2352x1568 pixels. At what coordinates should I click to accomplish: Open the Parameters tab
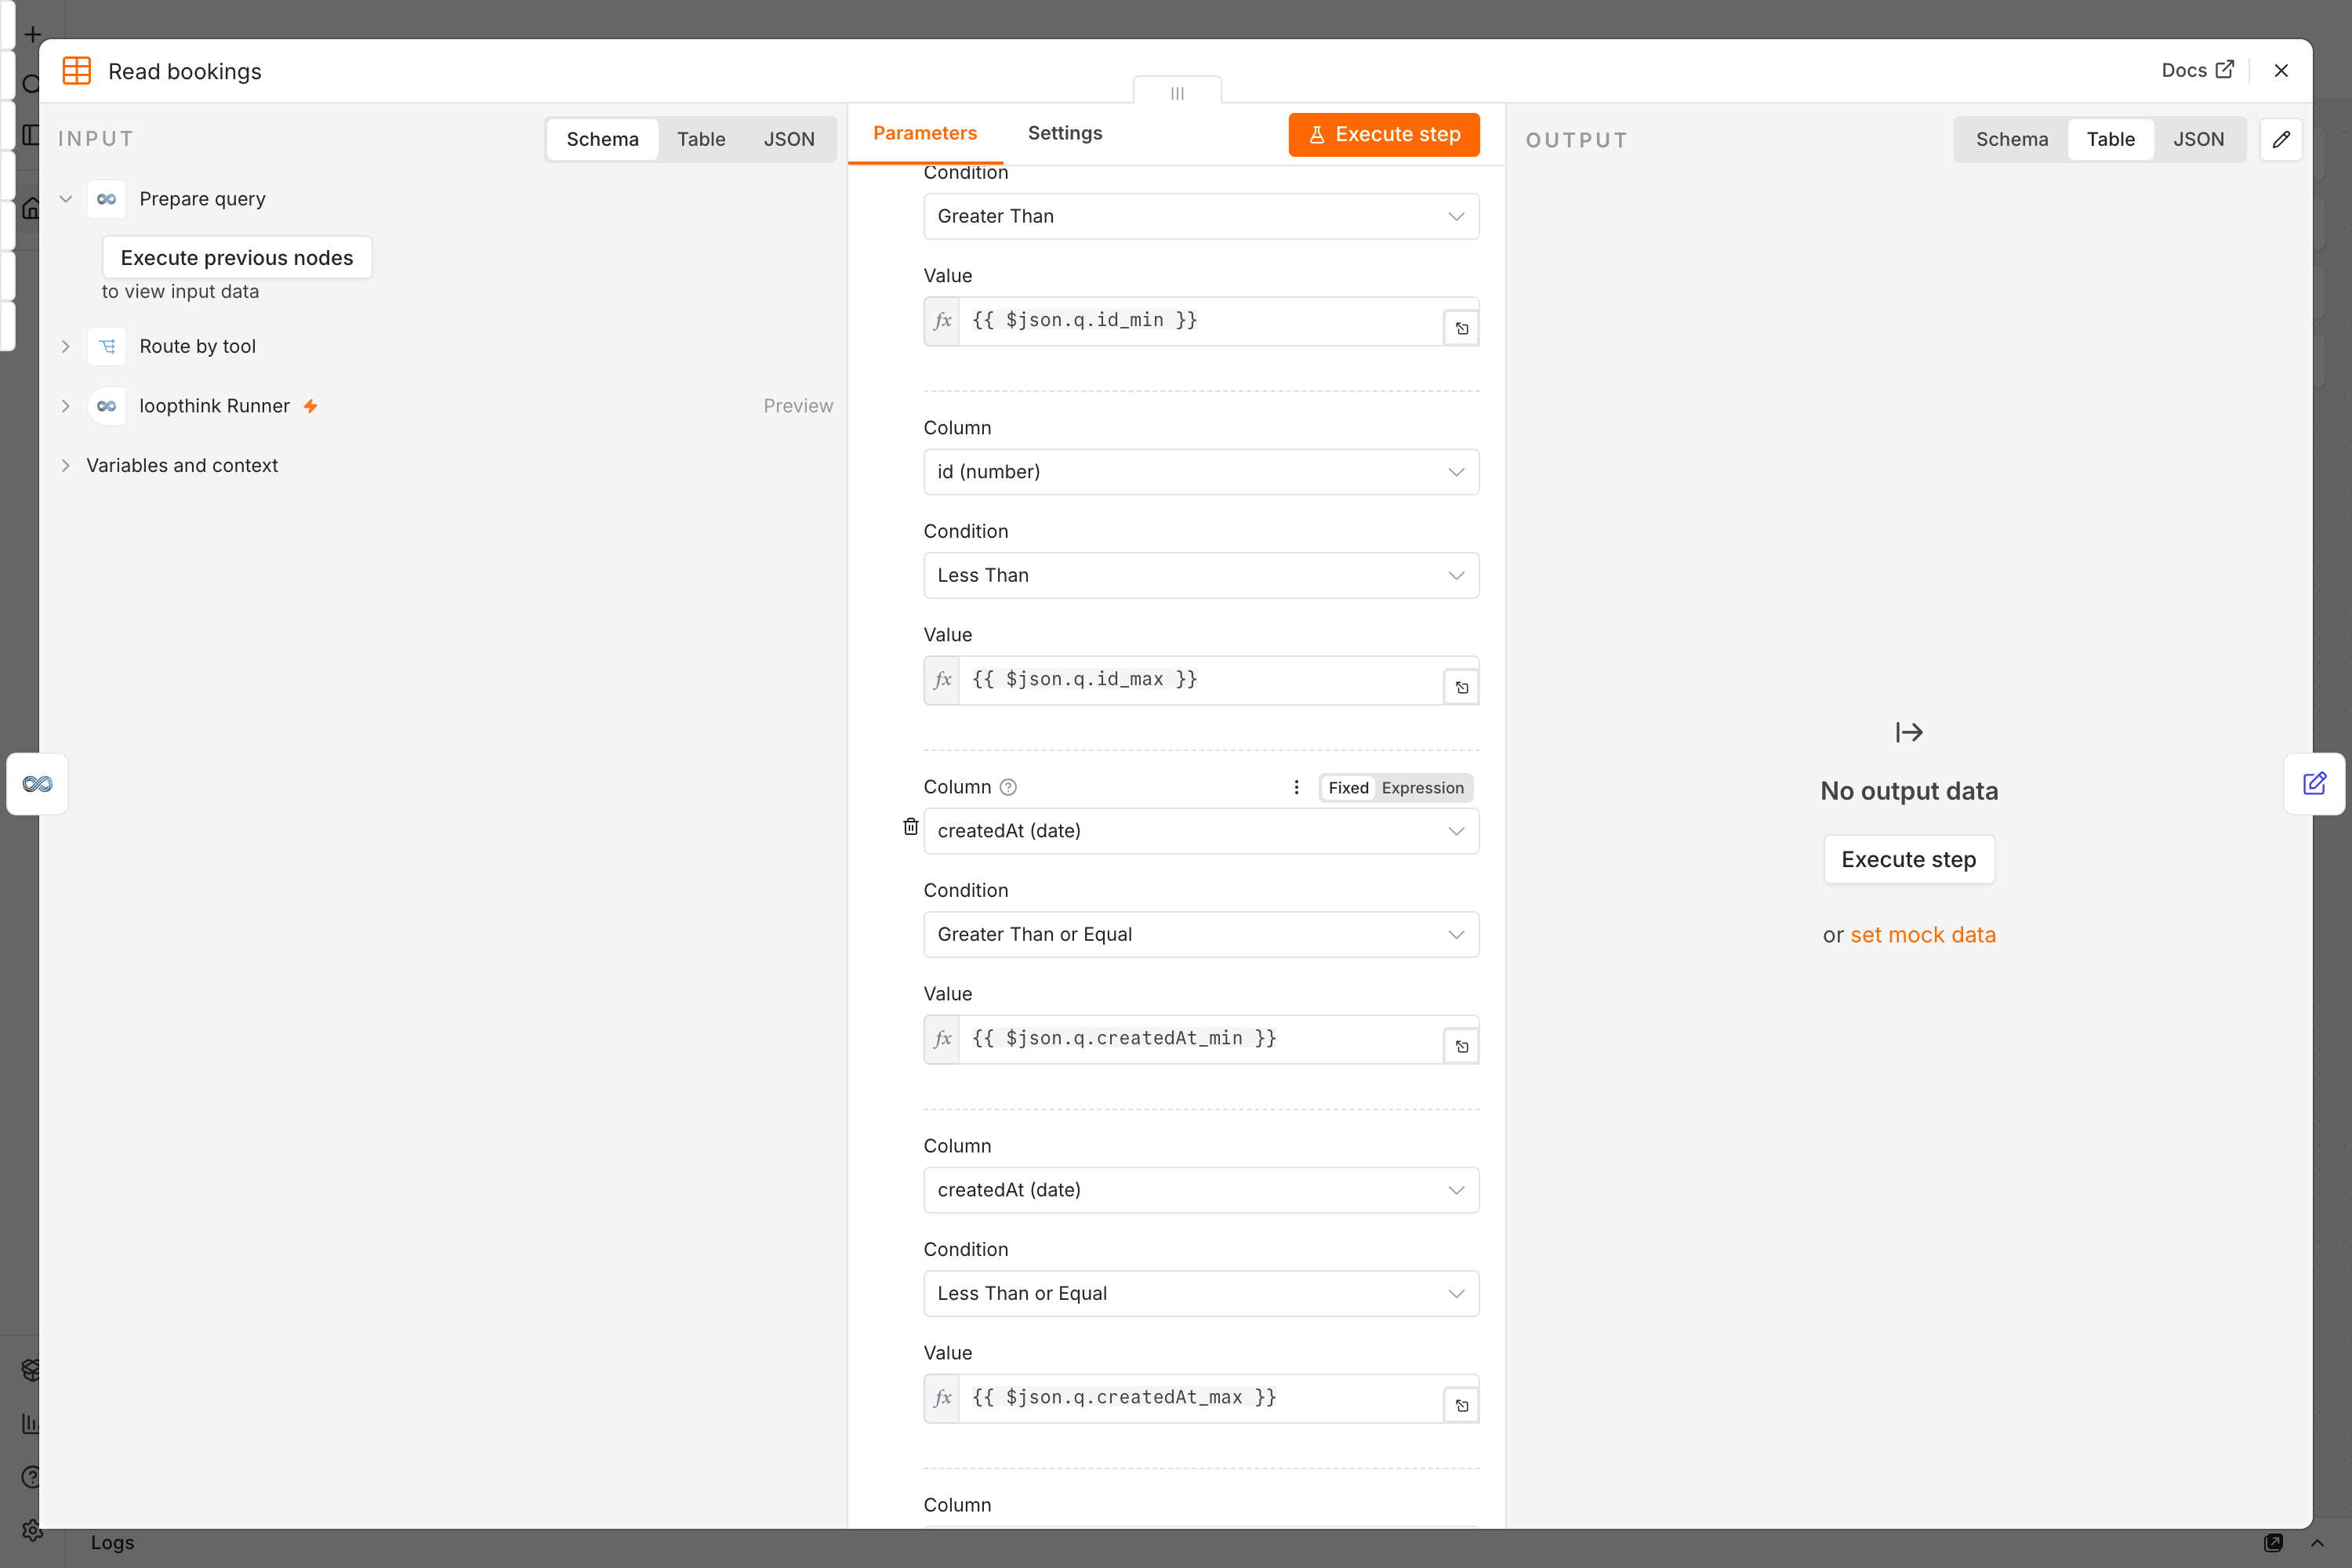pos(925,133)
